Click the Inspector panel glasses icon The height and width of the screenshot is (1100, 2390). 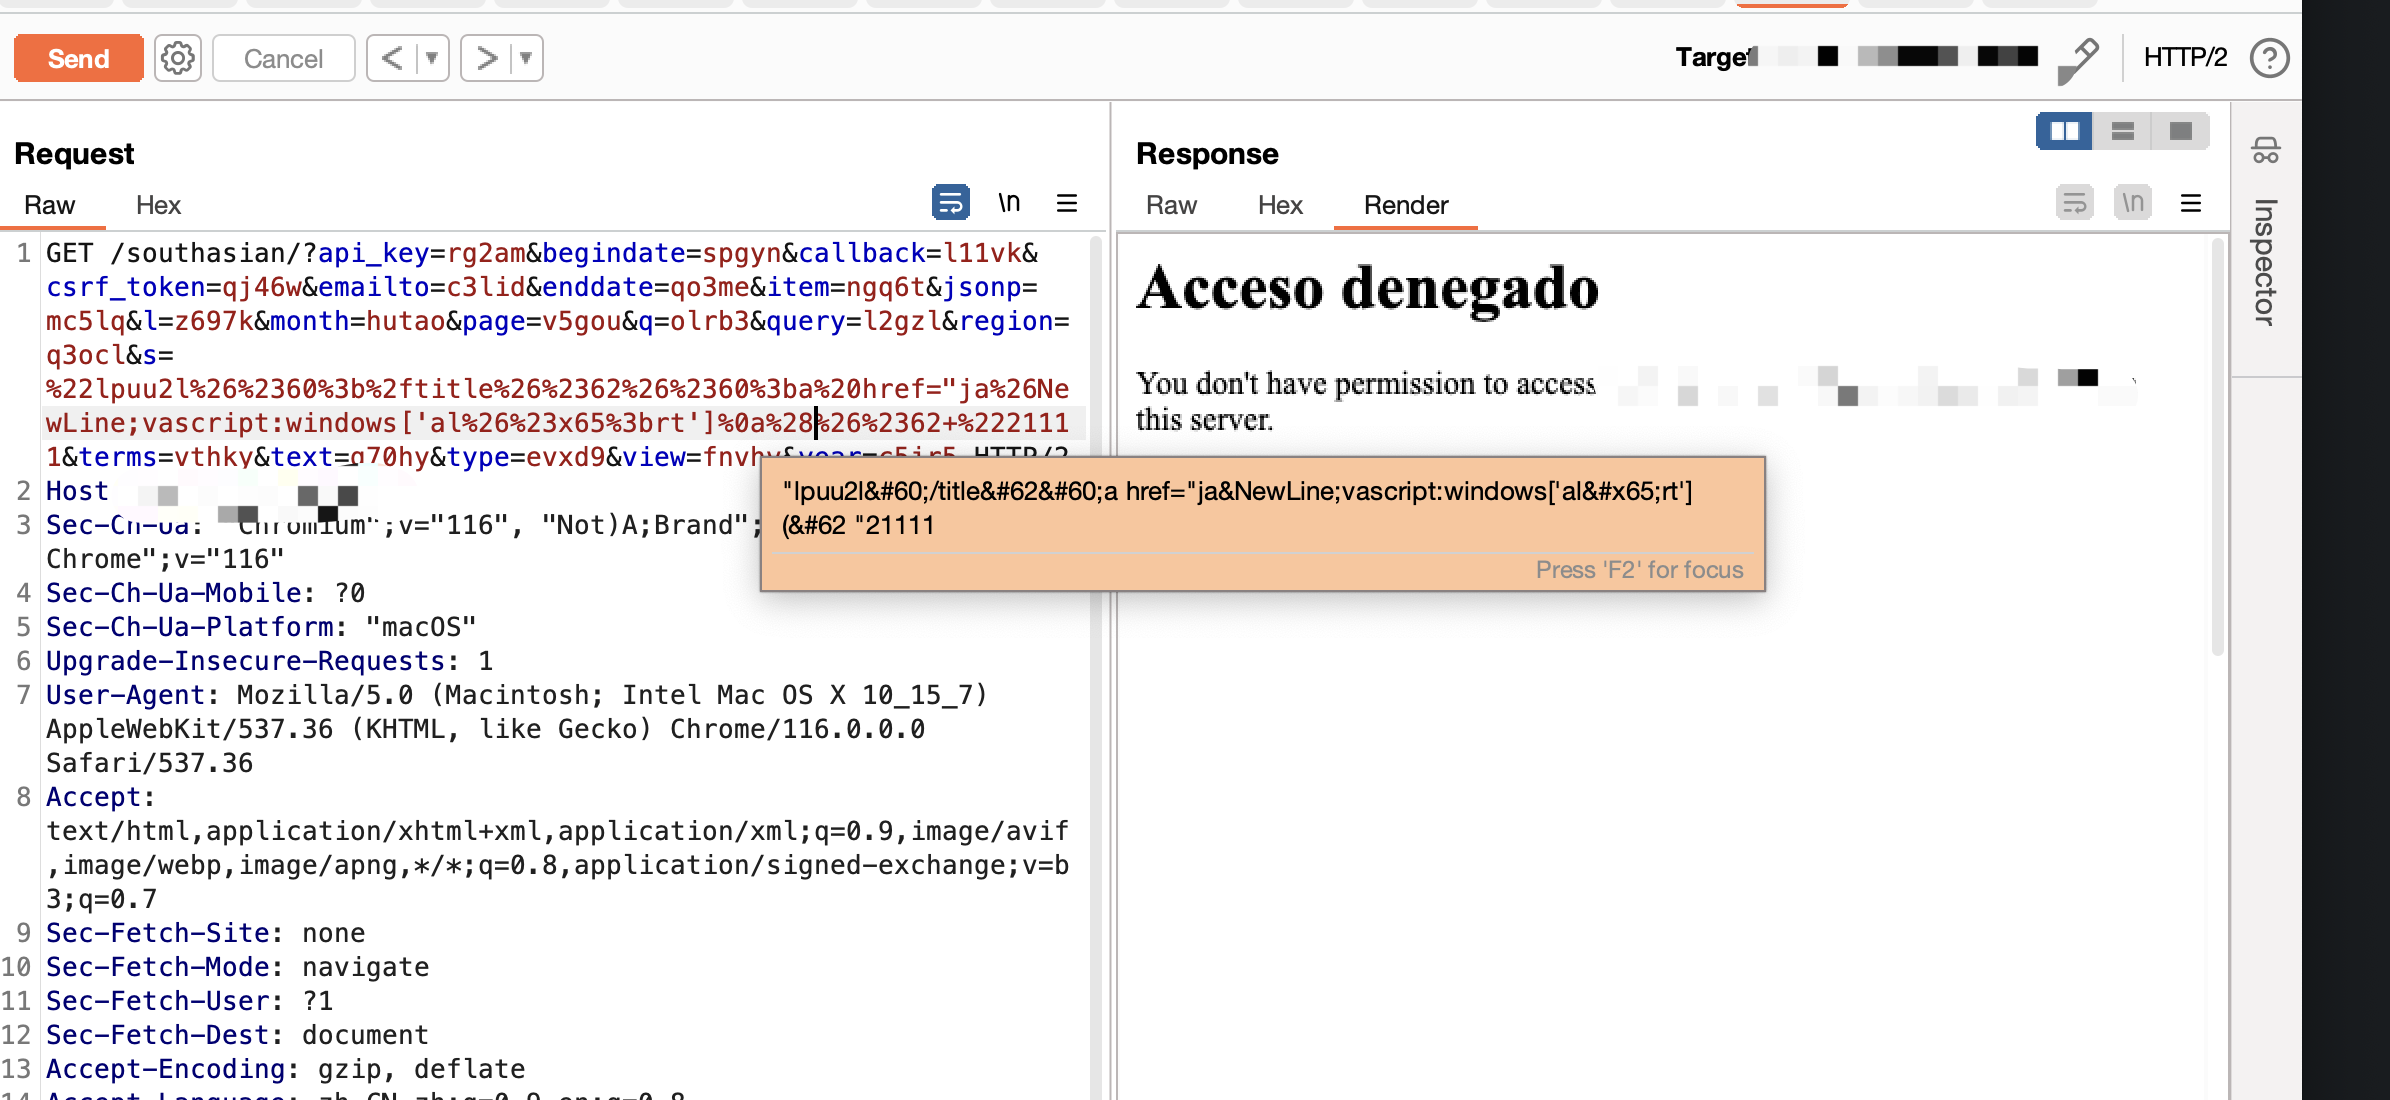(2265, 151)
